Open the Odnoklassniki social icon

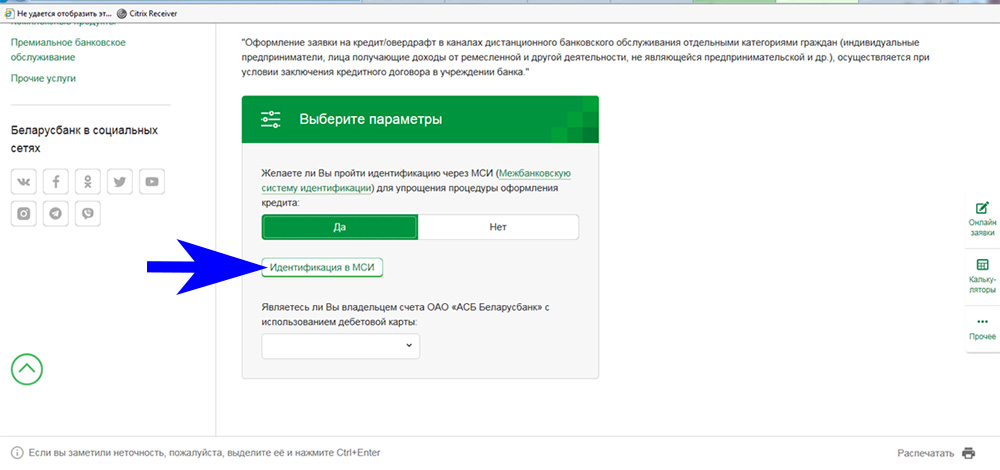pyautogui.click(x=87, y=182)
